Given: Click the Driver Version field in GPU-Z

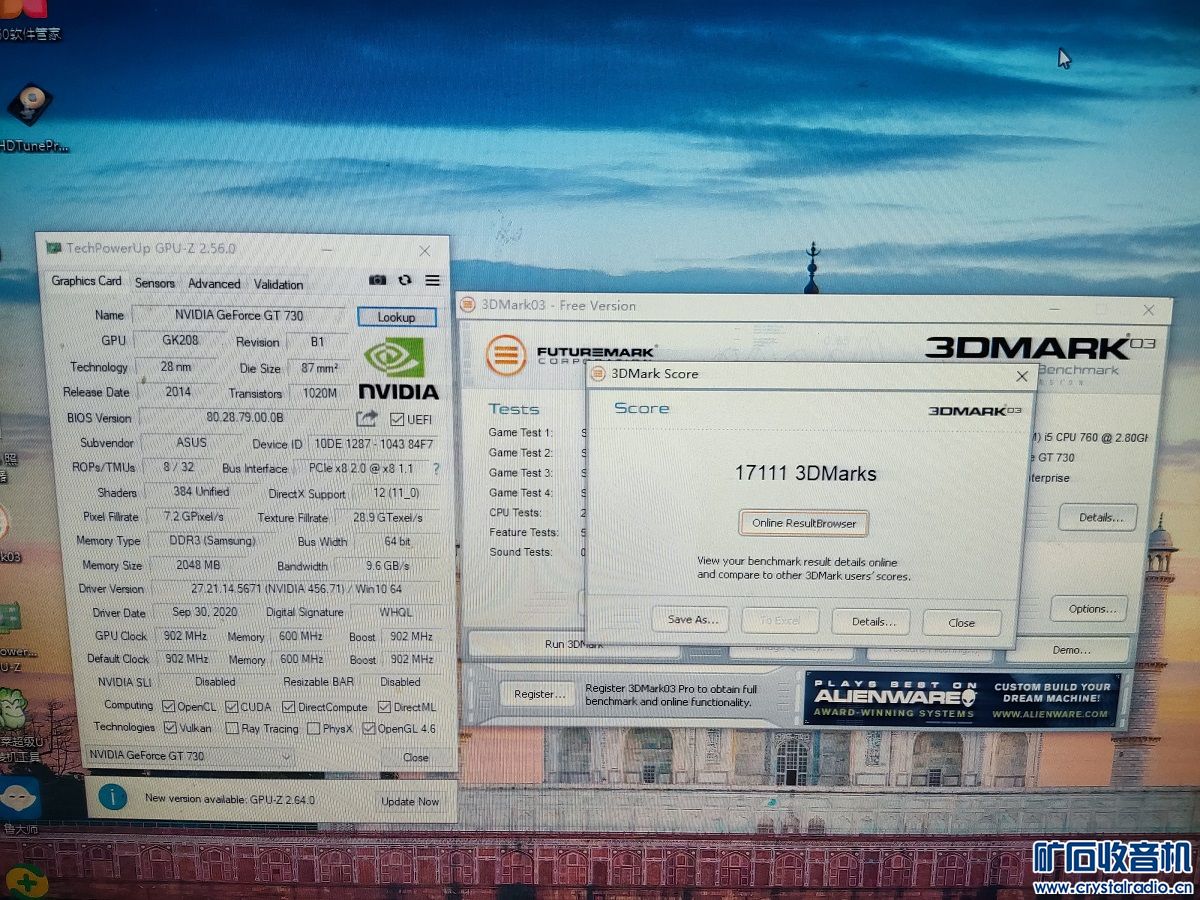Looking at the screenshot, I should tap(295, 589).
